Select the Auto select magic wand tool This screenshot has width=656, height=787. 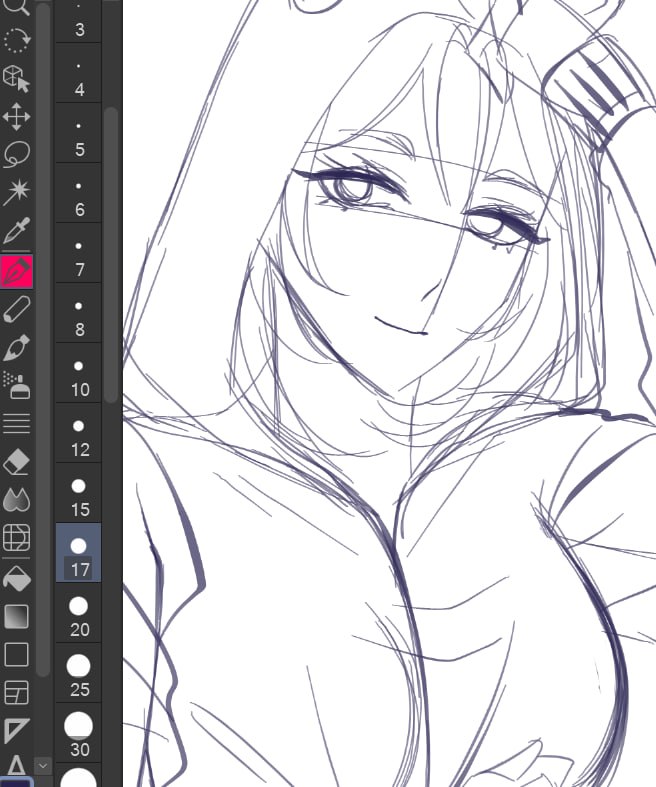pos(17,191)
